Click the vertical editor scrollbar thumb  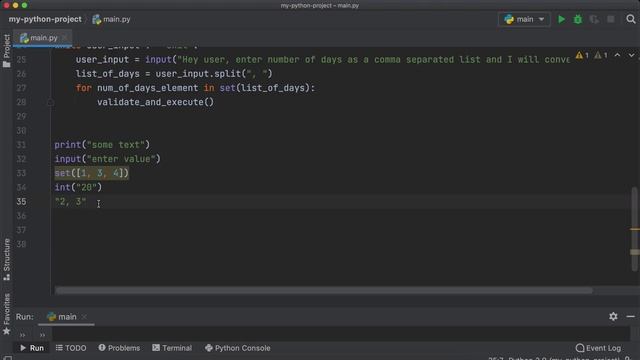pyautogui.click(x=634, y=229)
